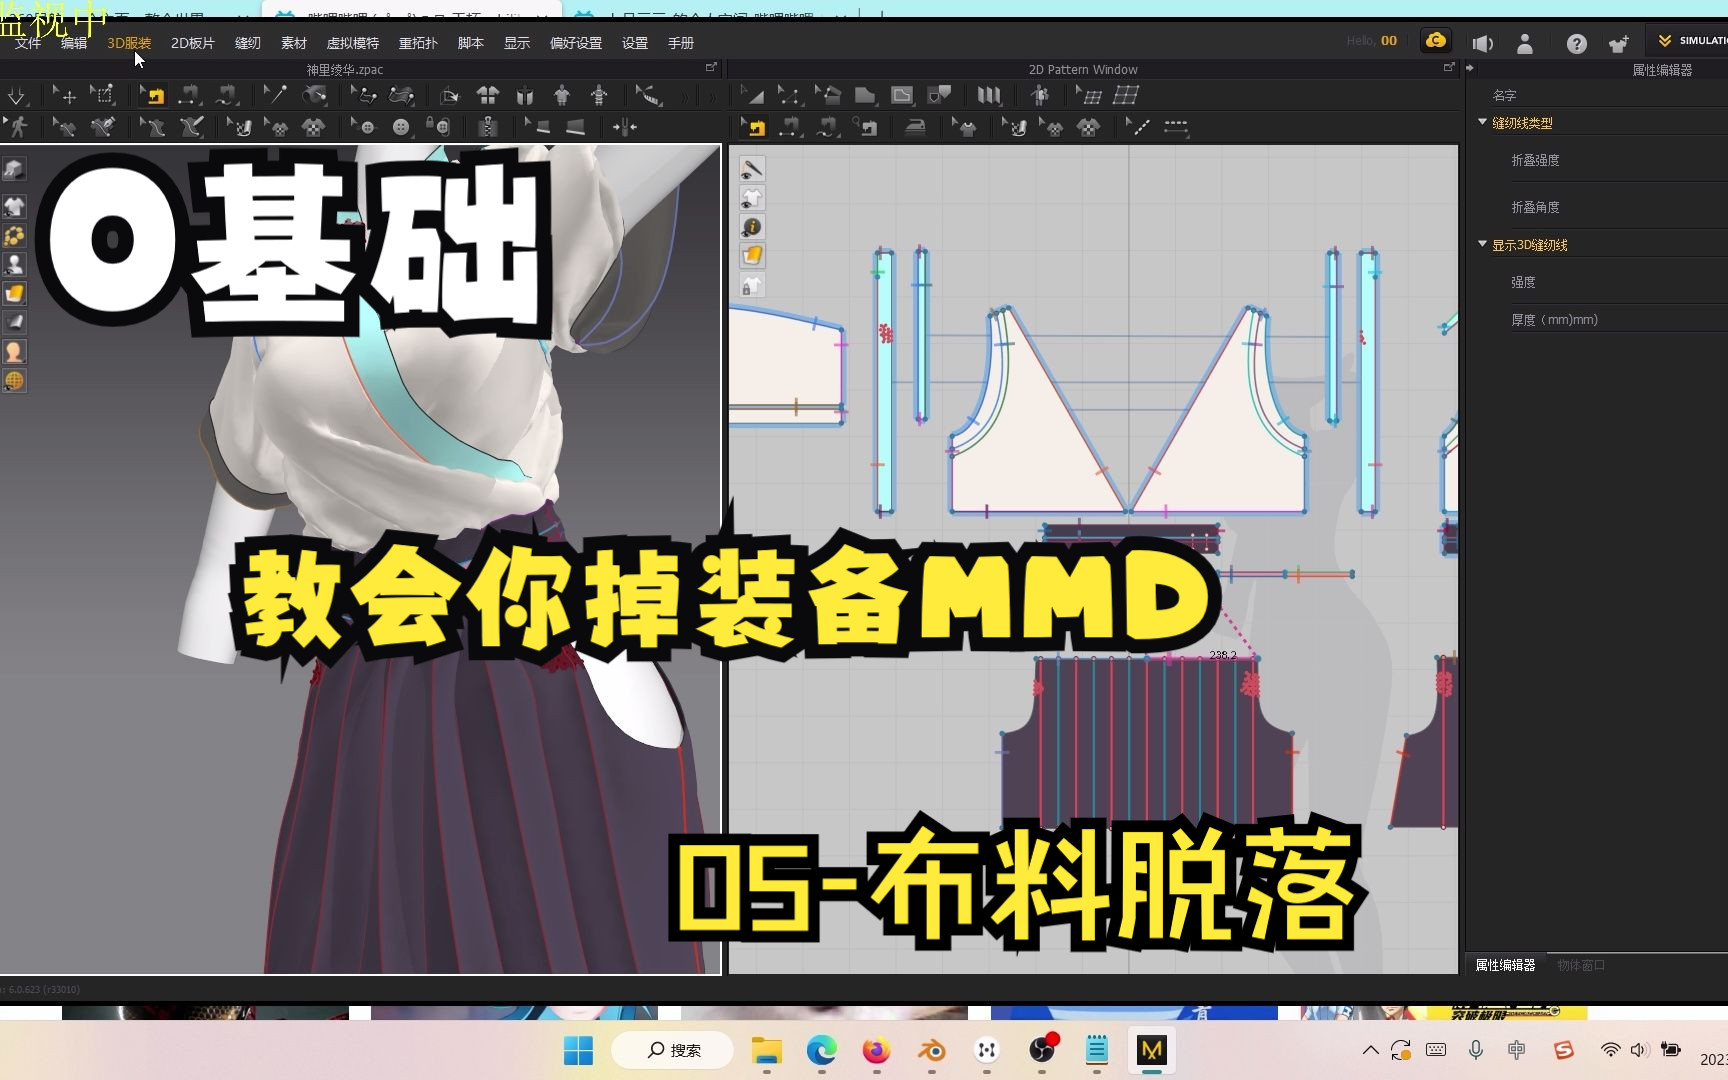
Task: Select the Edit Curve Point tool in 2D toolbar
Action: pyautogui.click(x=789, y=96)
